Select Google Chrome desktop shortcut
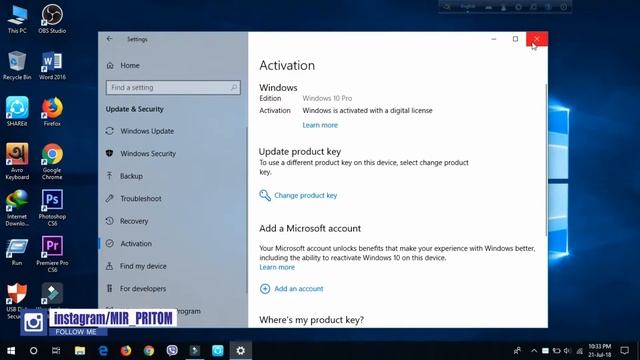640x360 pixels. pos(52,162)
